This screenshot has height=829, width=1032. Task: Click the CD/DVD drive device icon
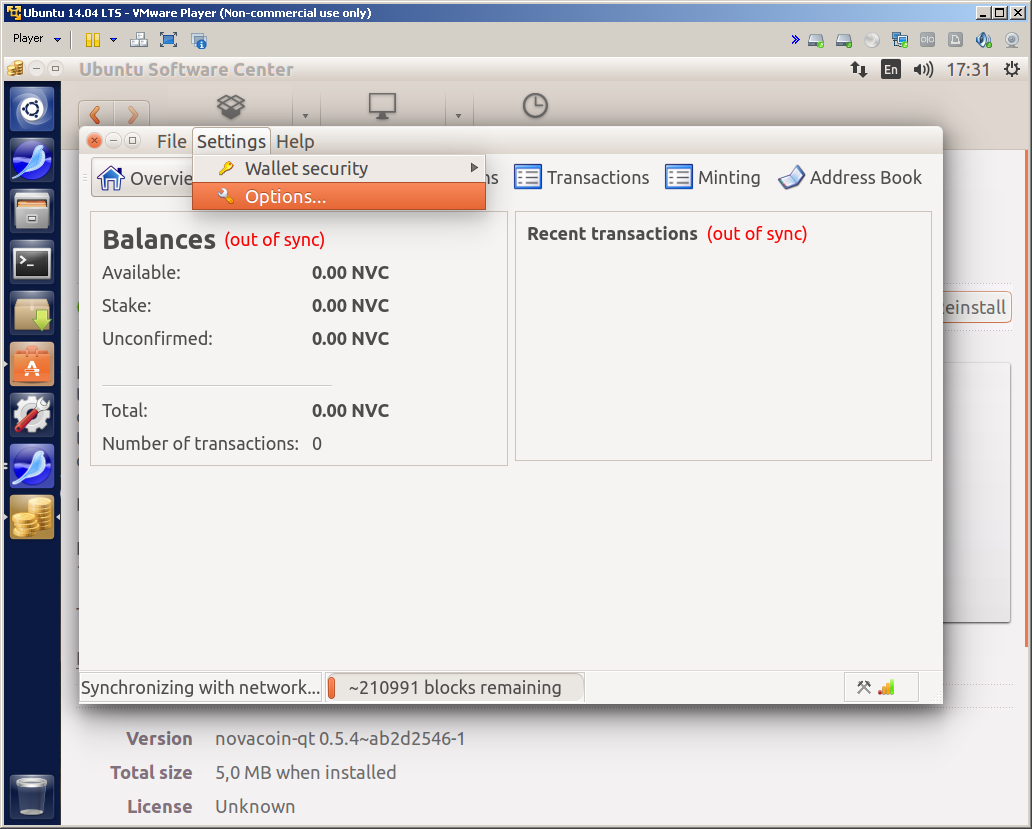point(872,40)
